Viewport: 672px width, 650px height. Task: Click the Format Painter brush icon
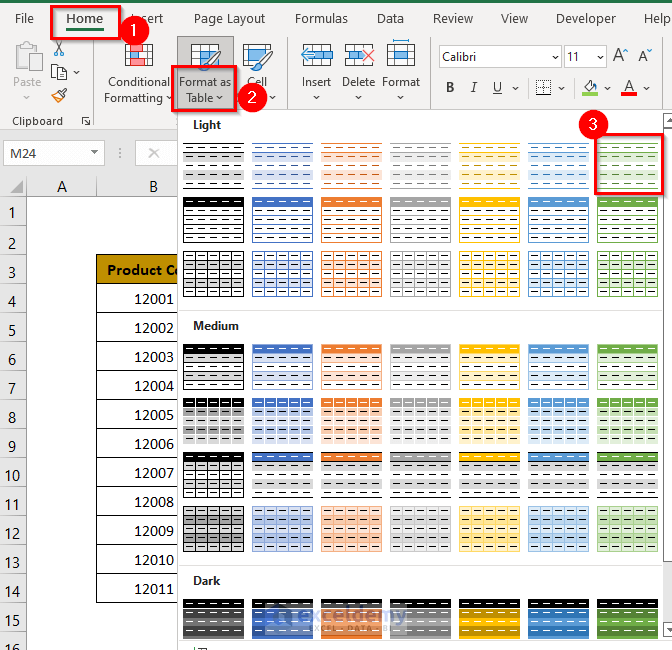tap(59, 96)
